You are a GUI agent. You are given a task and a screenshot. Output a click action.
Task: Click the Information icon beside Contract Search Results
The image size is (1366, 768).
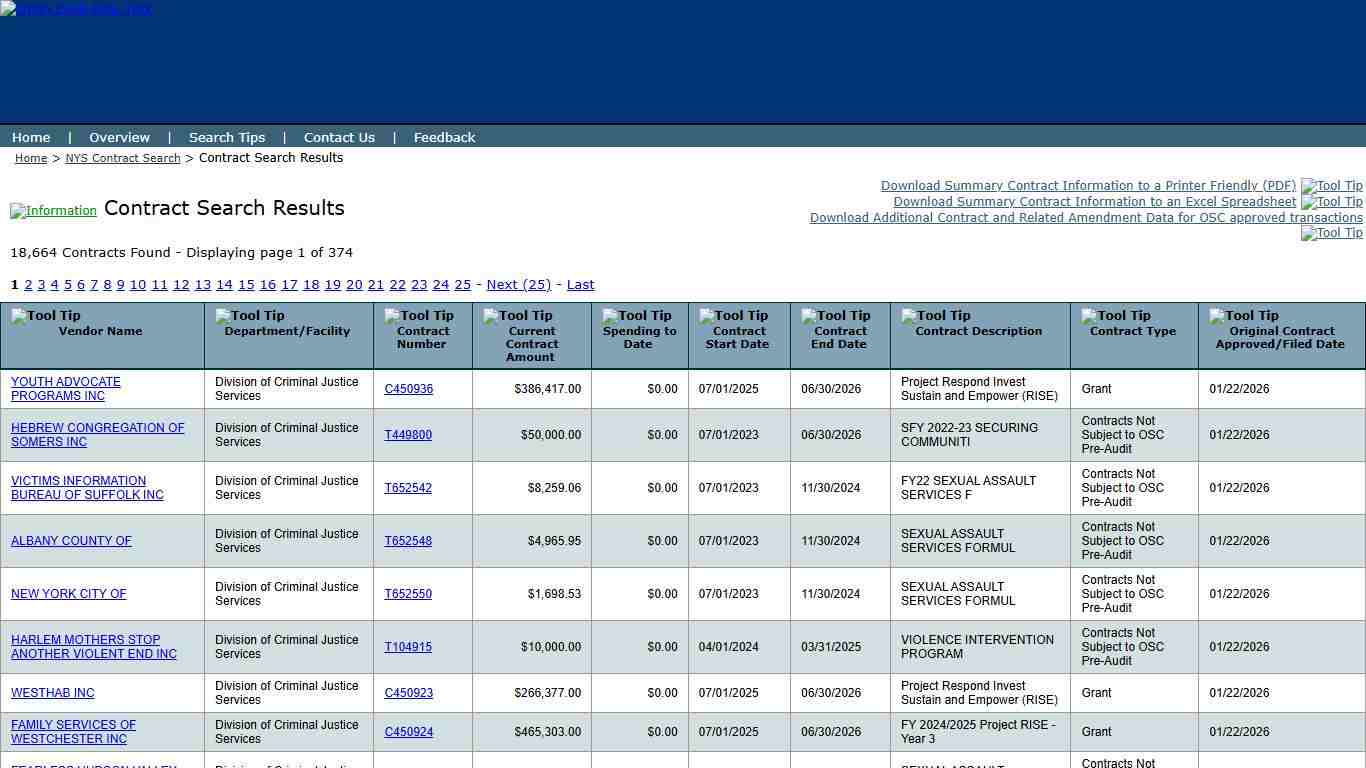pyautogui.click(x=53, y=211)
